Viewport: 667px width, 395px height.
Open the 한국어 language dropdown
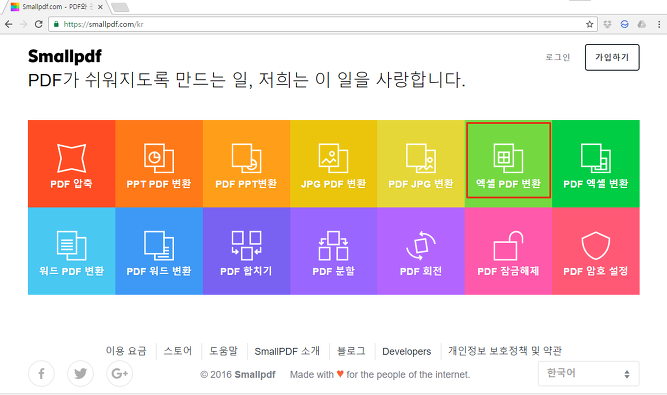[x=589, y=373]
